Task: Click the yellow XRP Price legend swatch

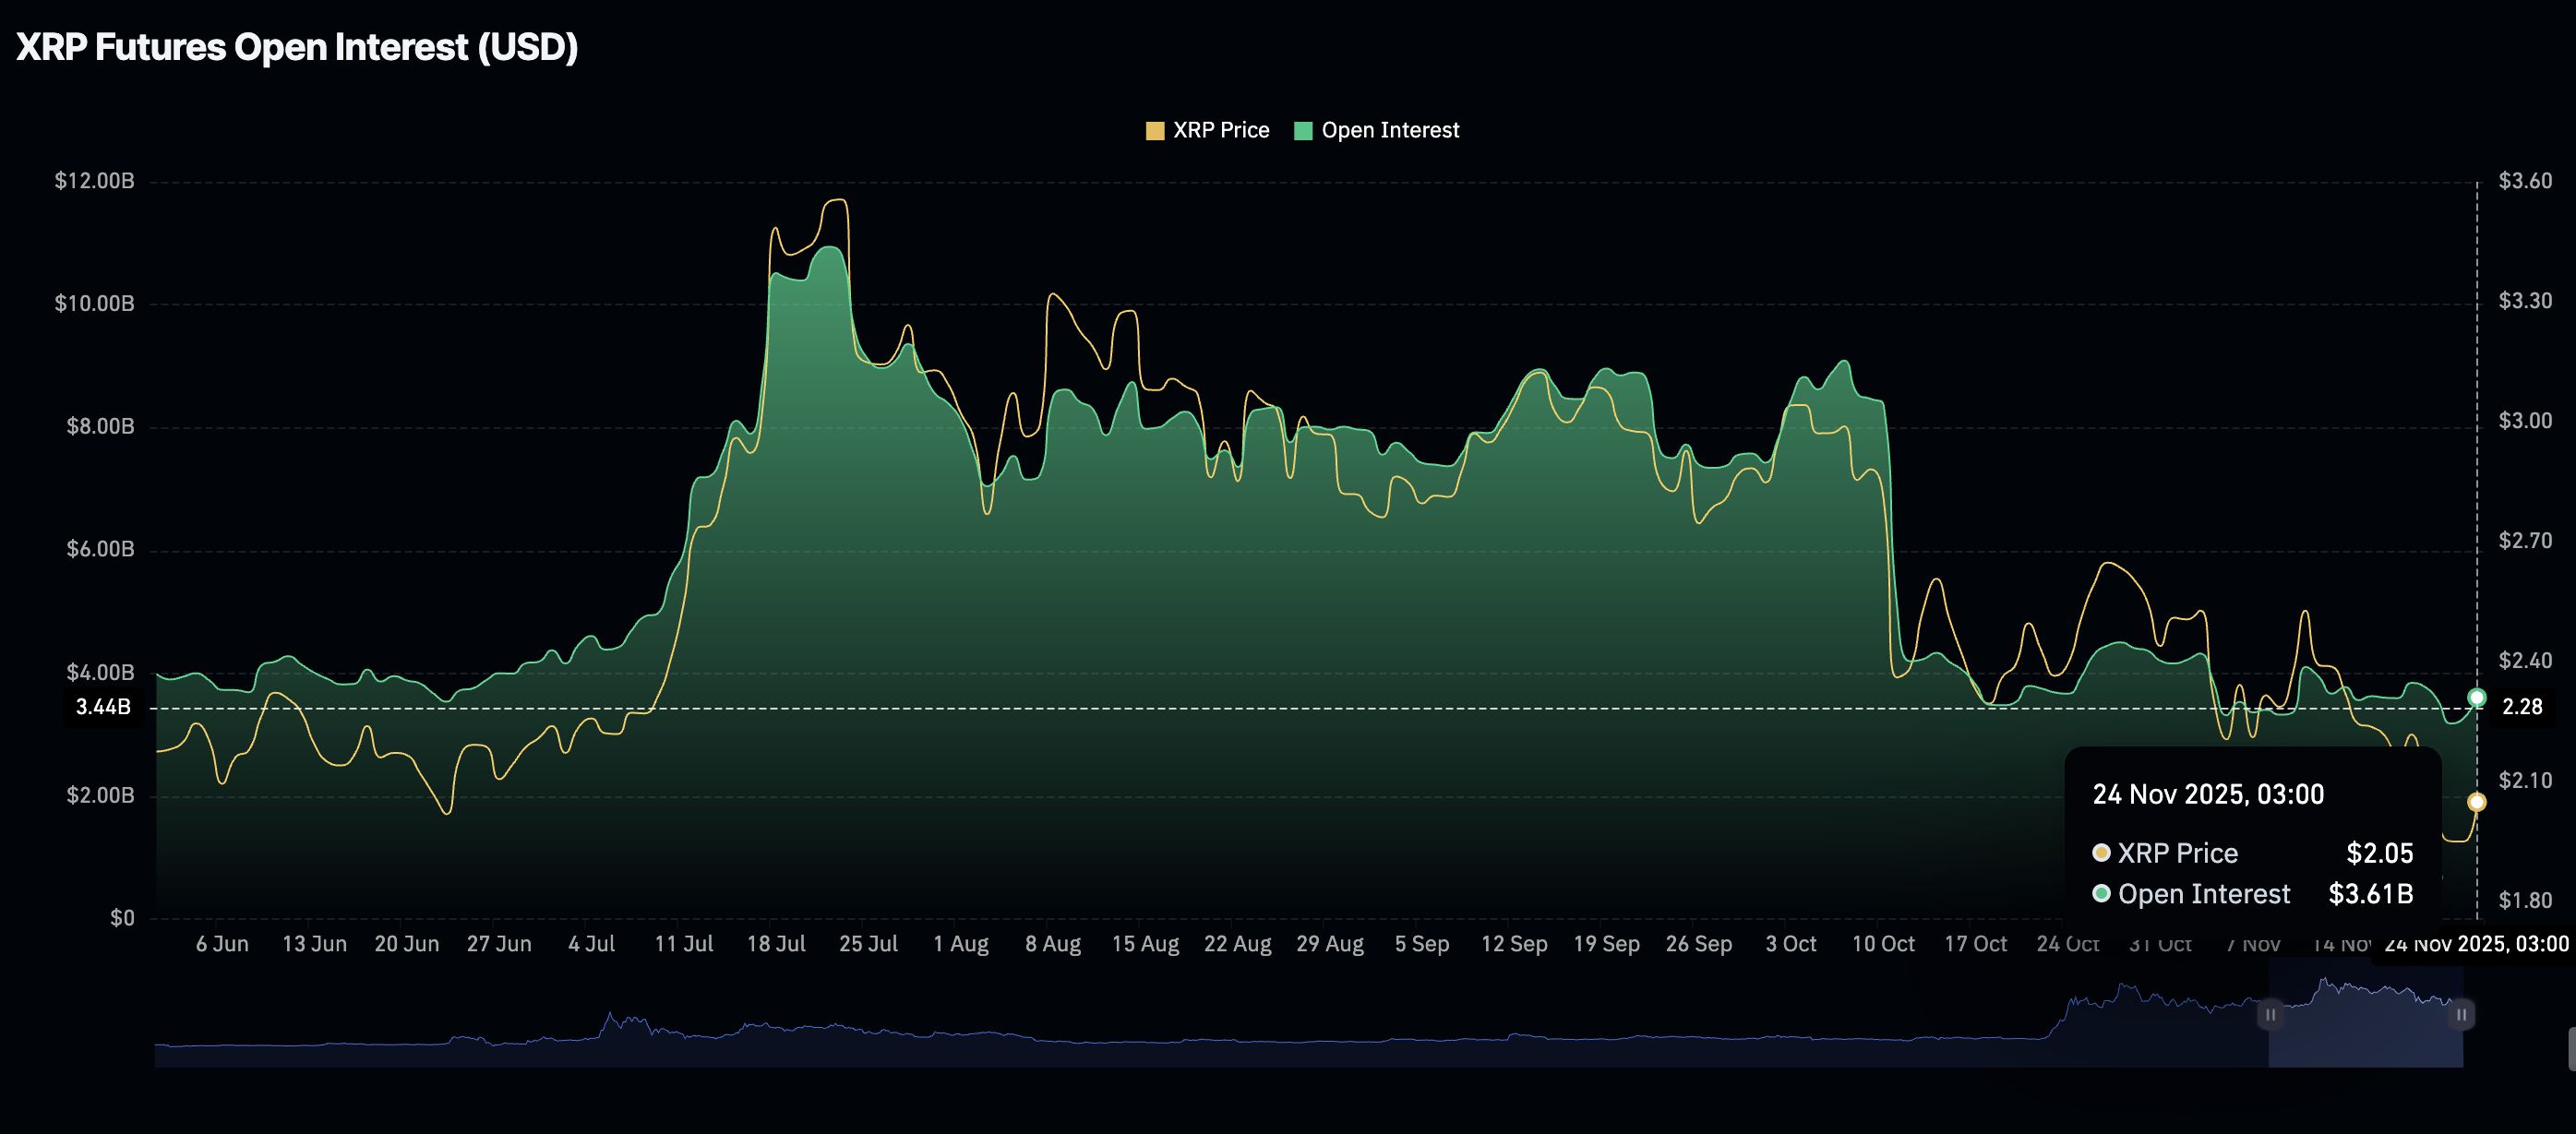Action: tap(1157, 129)
